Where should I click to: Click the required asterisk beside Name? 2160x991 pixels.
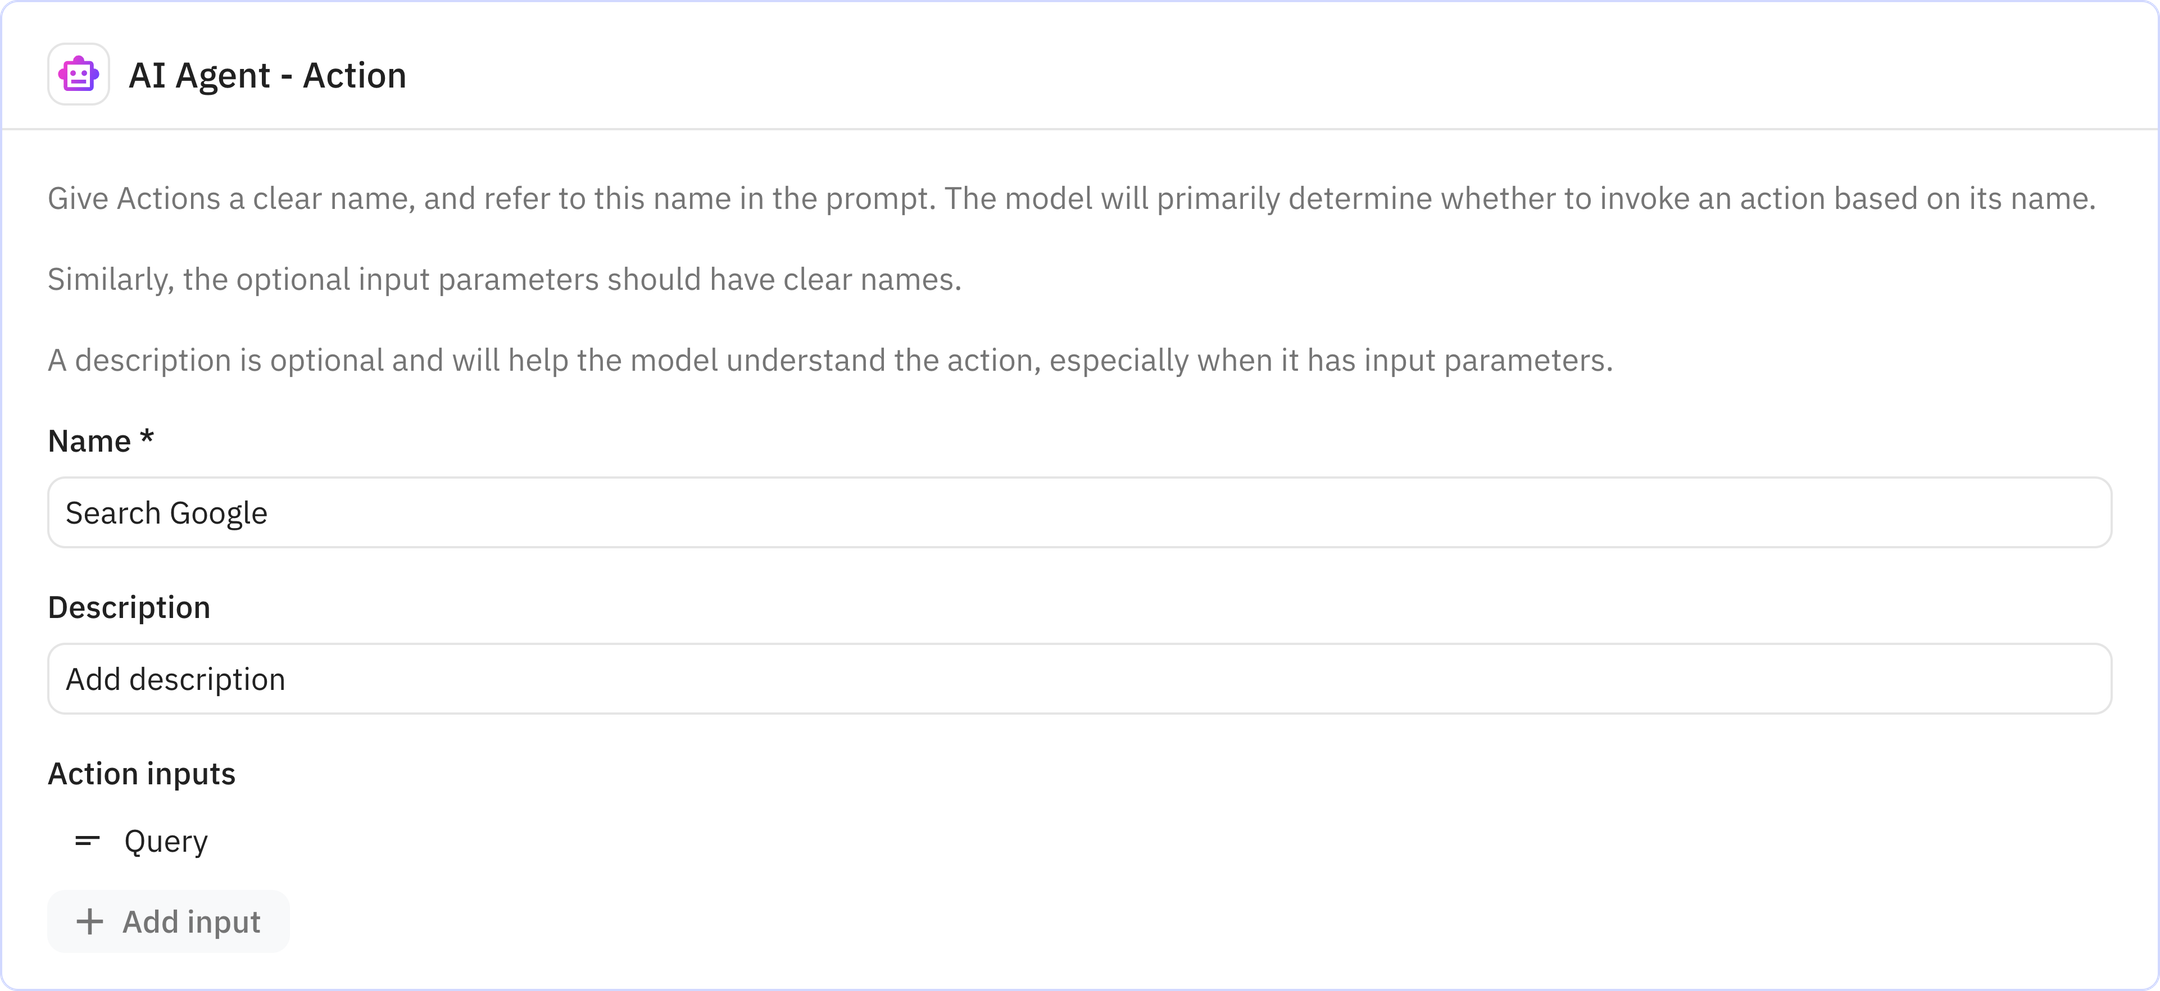point(147,438)
